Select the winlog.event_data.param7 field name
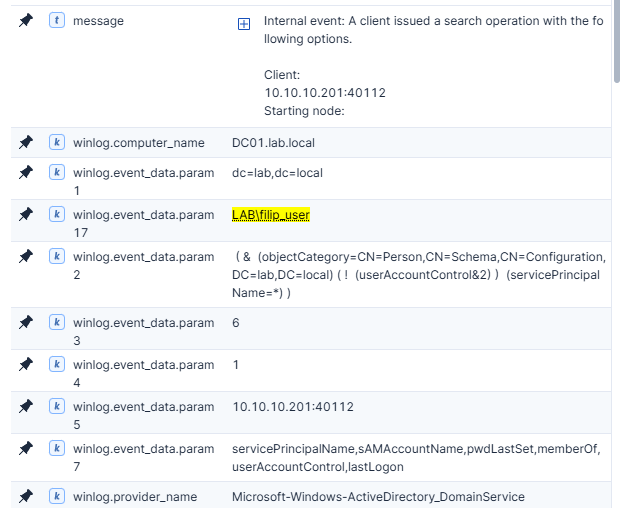Screen dimensions: 629x508 click(x=143, y=457)
